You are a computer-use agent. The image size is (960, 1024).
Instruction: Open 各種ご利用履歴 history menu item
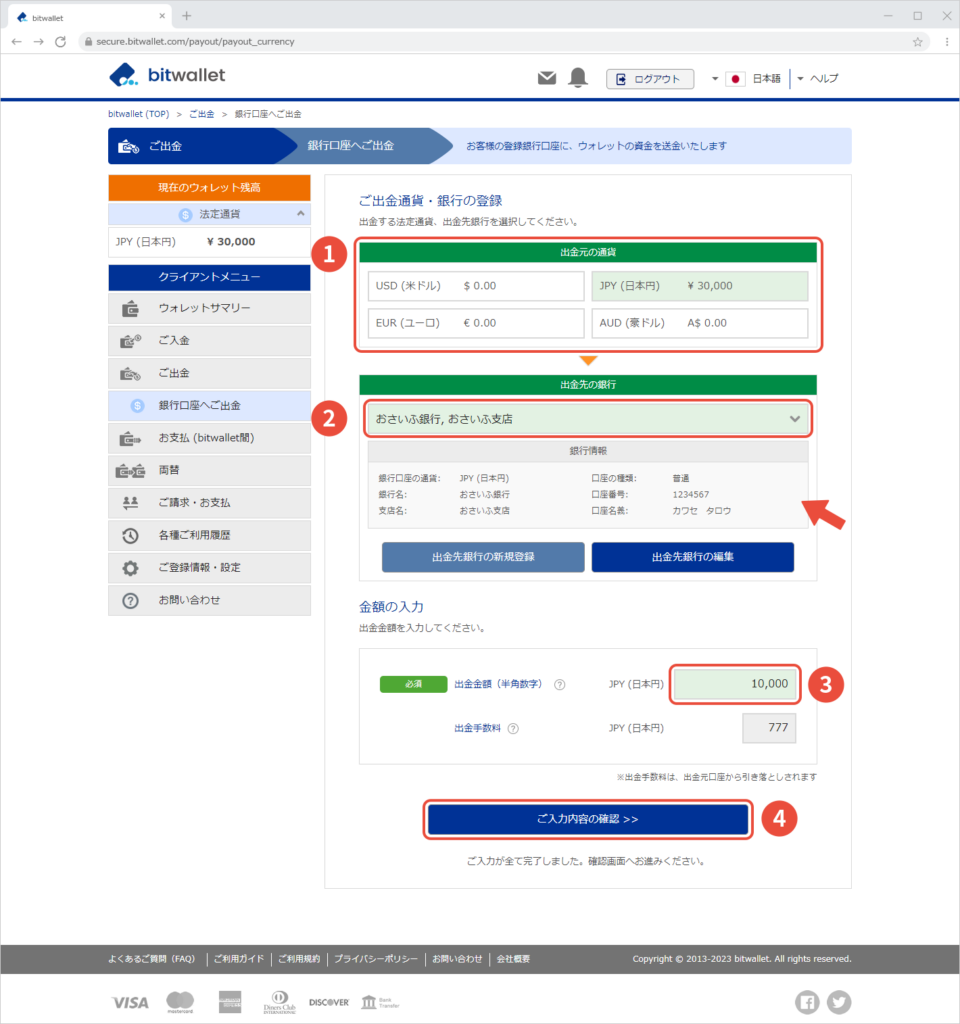point(209,536)
